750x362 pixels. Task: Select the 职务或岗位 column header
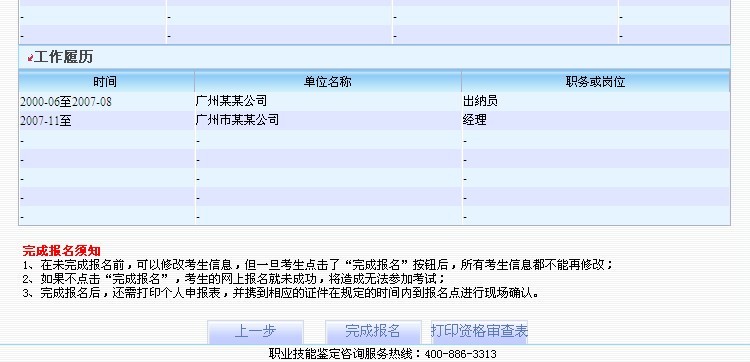click(596, 82)
